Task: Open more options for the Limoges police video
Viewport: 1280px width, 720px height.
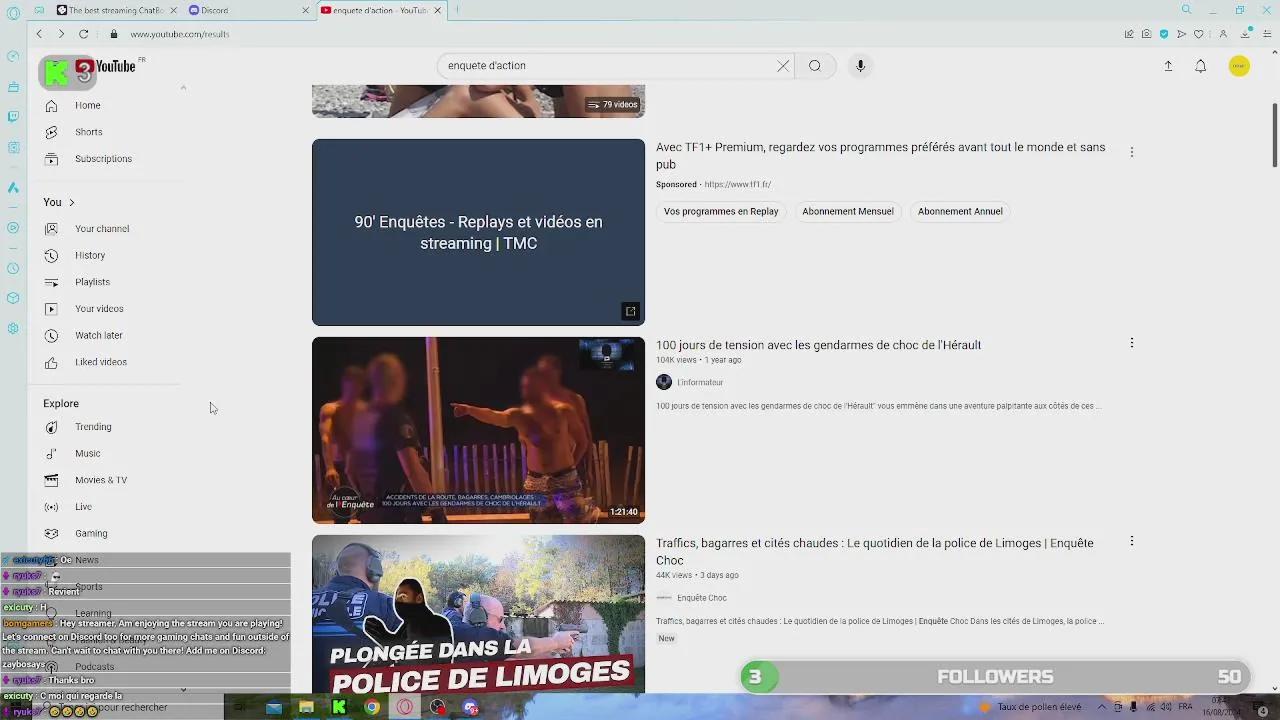Action: 1132,541
